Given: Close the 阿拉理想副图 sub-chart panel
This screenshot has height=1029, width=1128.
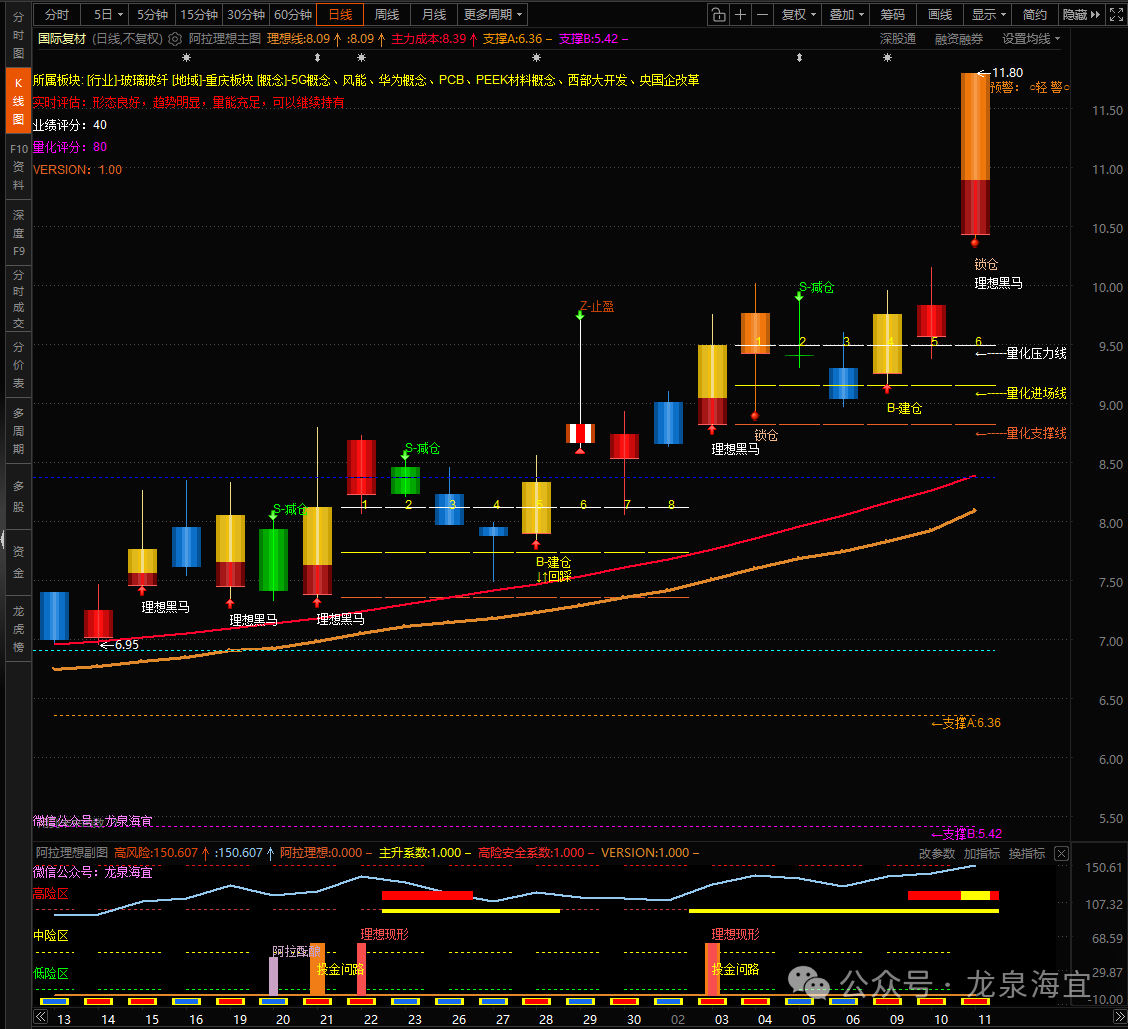Looking at the screenshot, I should pos(1061,854).
